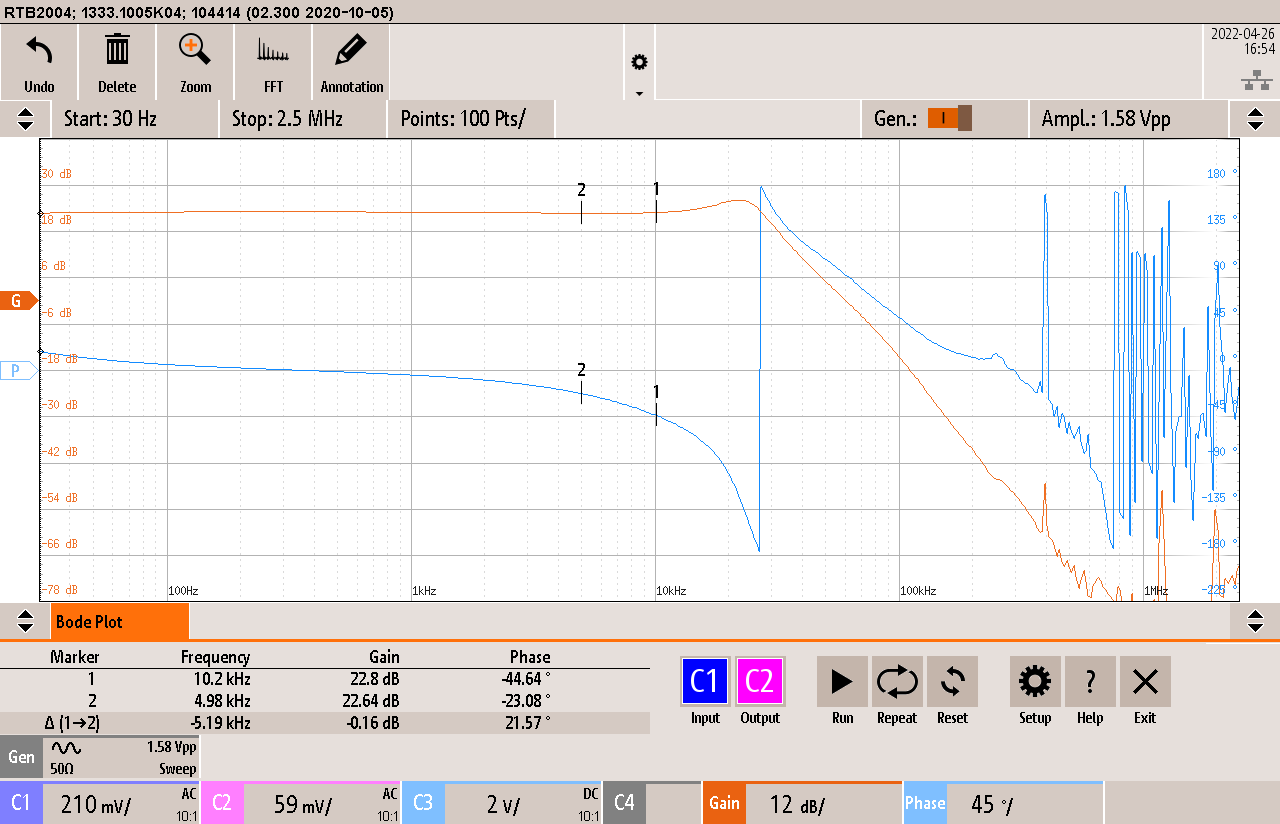Click the Help question mark button

pos(1090,682)
